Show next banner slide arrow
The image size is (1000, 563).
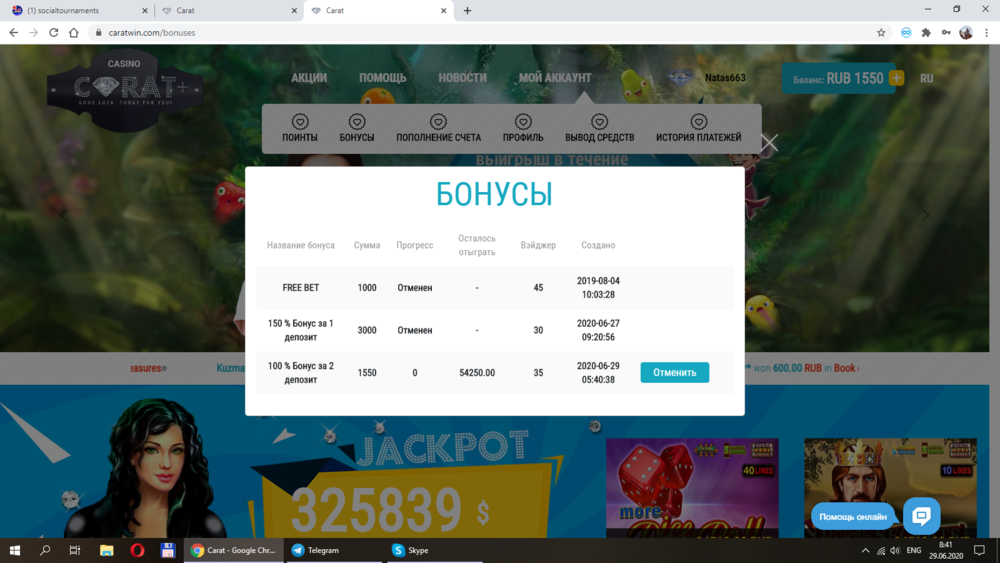[x=925, y=216]
